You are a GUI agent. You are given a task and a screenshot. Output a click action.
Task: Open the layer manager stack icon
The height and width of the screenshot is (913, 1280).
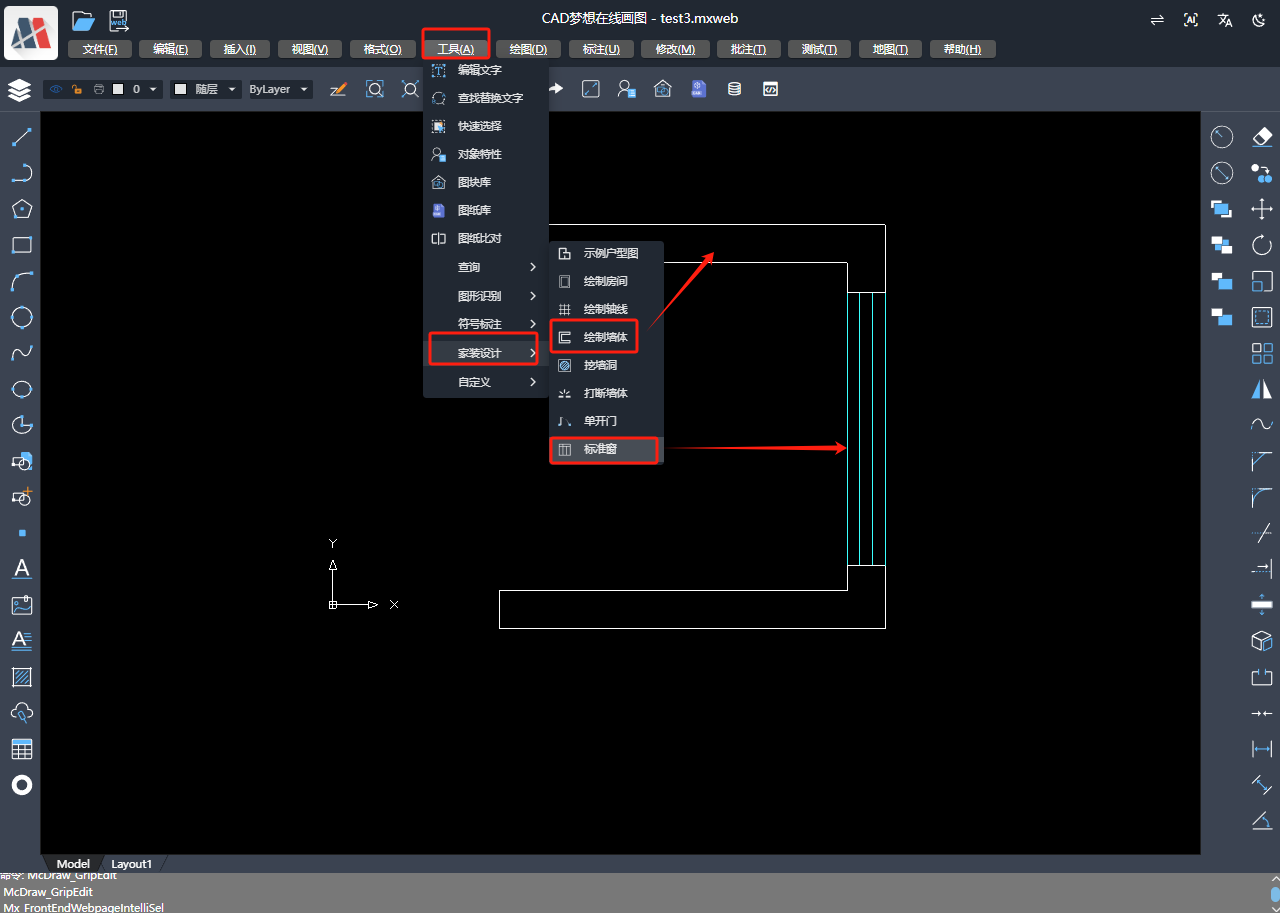click(19, 90)
